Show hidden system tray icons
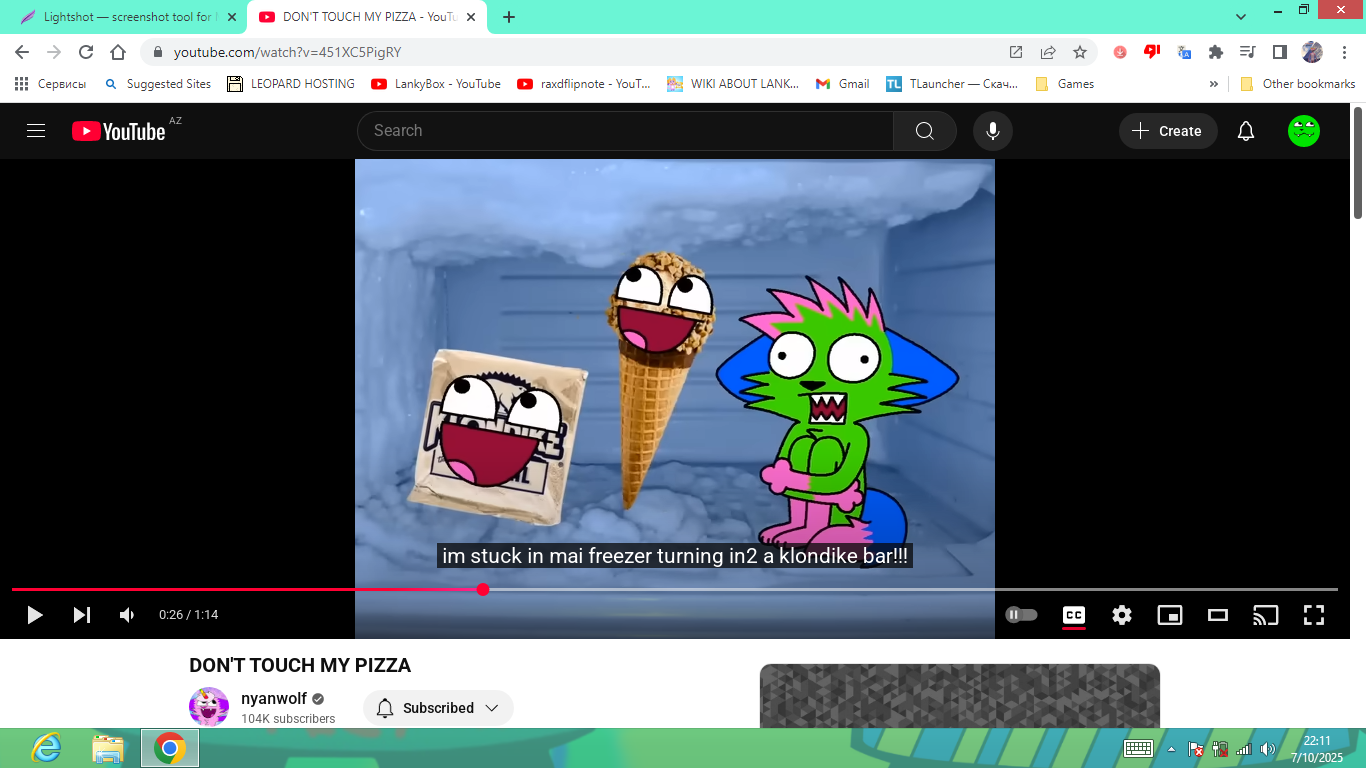This screenshot has height=768, width=1366. point(1171,749)
